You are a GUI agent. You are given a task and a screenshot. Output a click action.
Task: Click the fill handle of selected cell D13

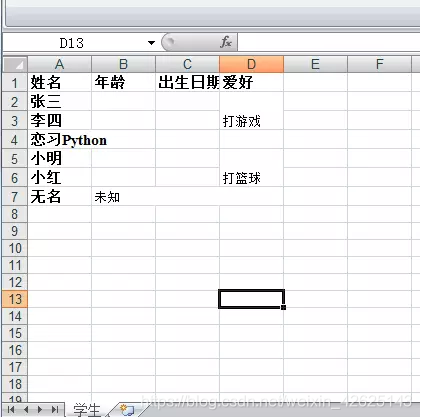tap(283, 307)
